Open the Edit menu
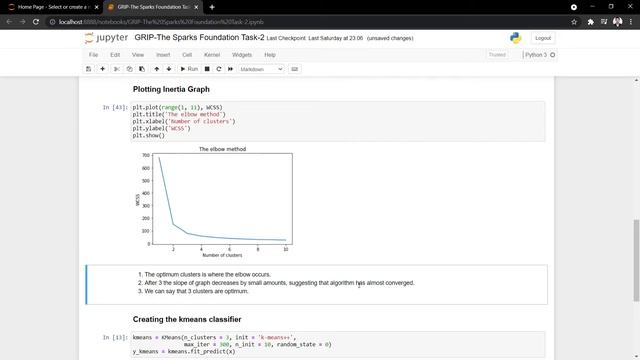640x360 pixels. 115,55
